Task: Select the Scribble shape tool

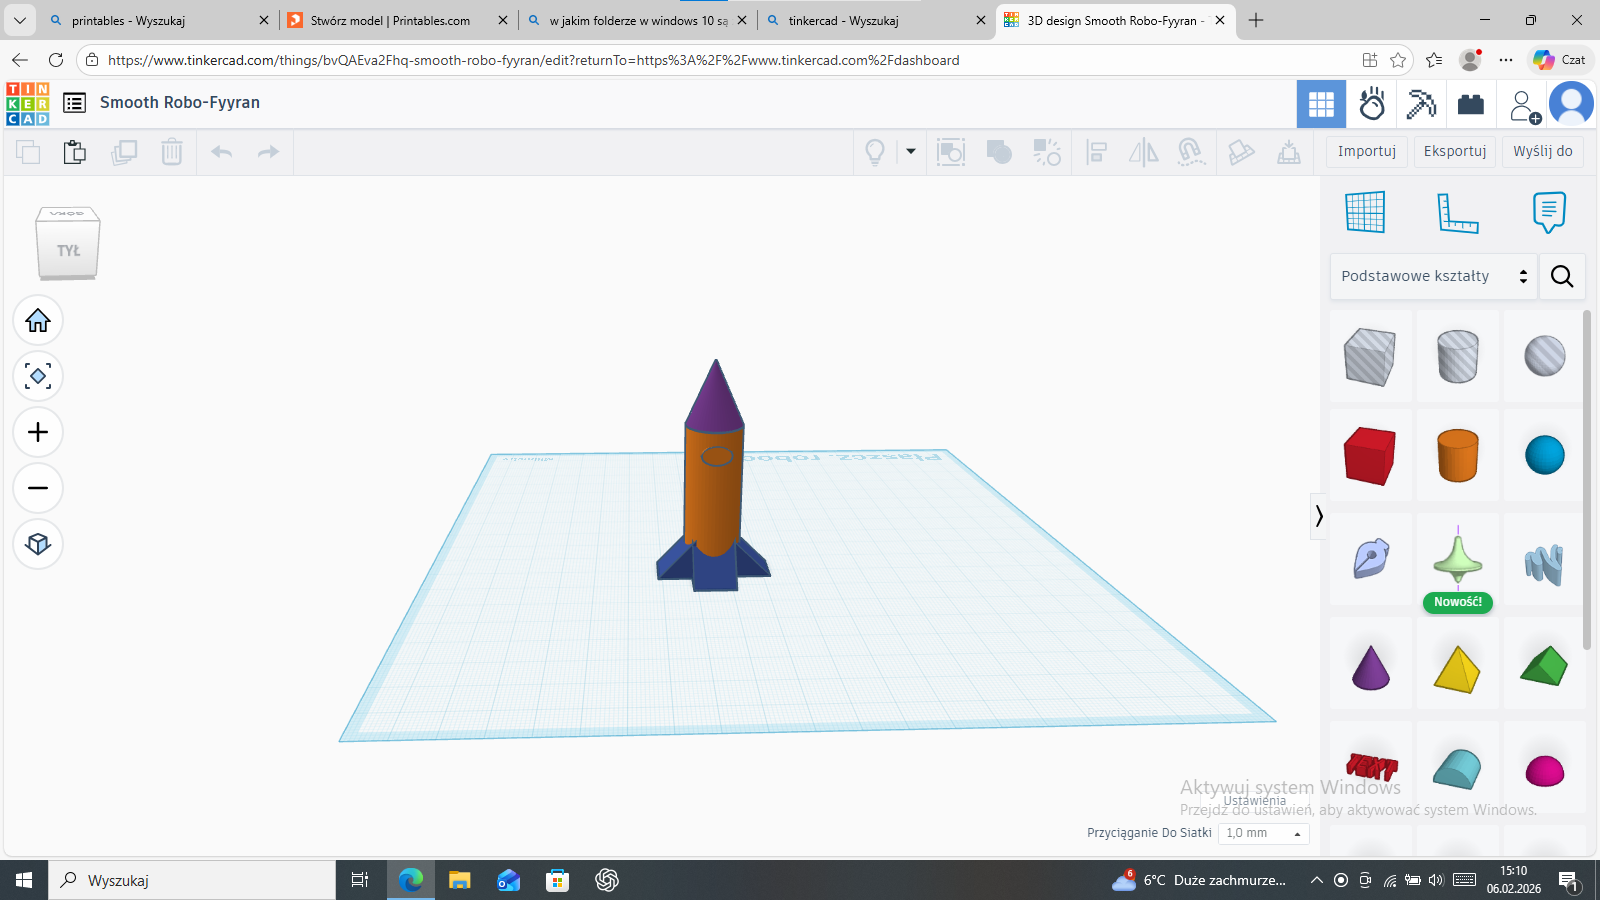Action: coord(1370,558)
